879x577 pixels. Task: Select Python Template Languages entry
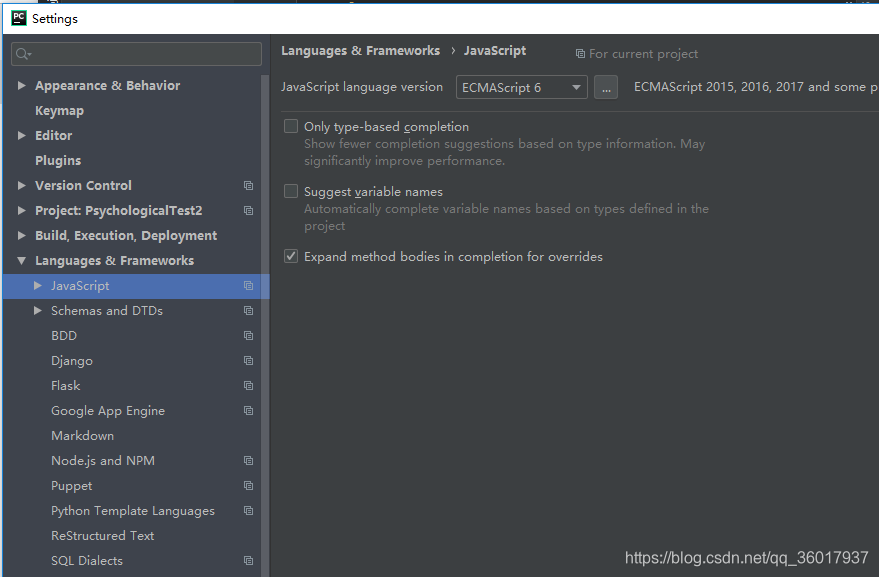pyautogui.click(x=133, y=511)
